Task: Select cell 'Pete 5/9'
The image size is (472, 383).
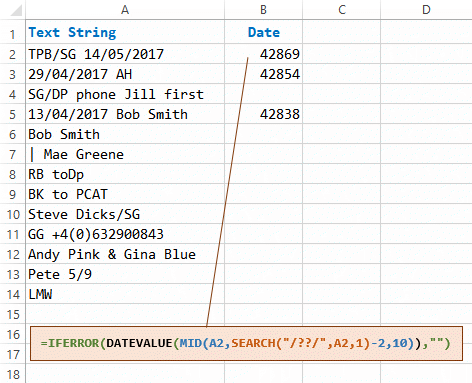Action: point(125,274)
